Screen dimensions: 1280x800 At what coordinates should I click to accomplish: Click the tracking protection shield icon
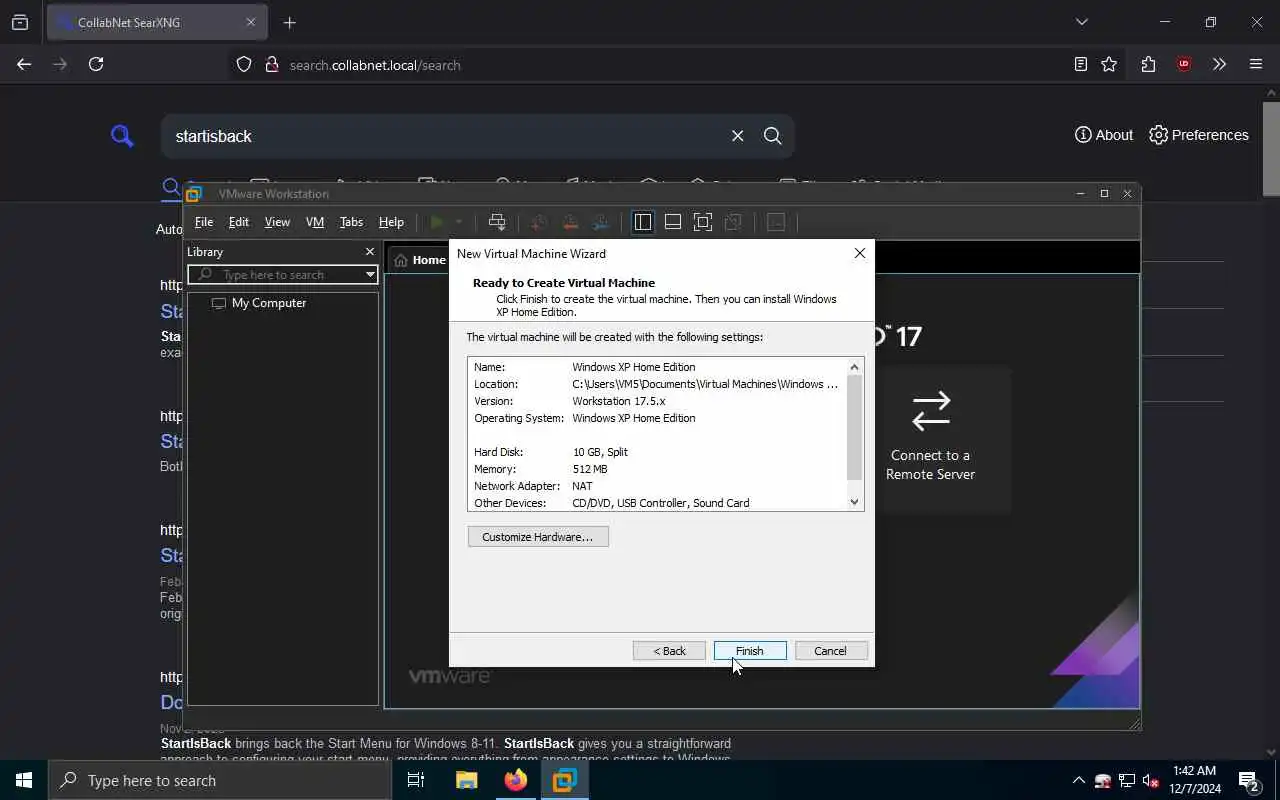click(x=244, y=65)
